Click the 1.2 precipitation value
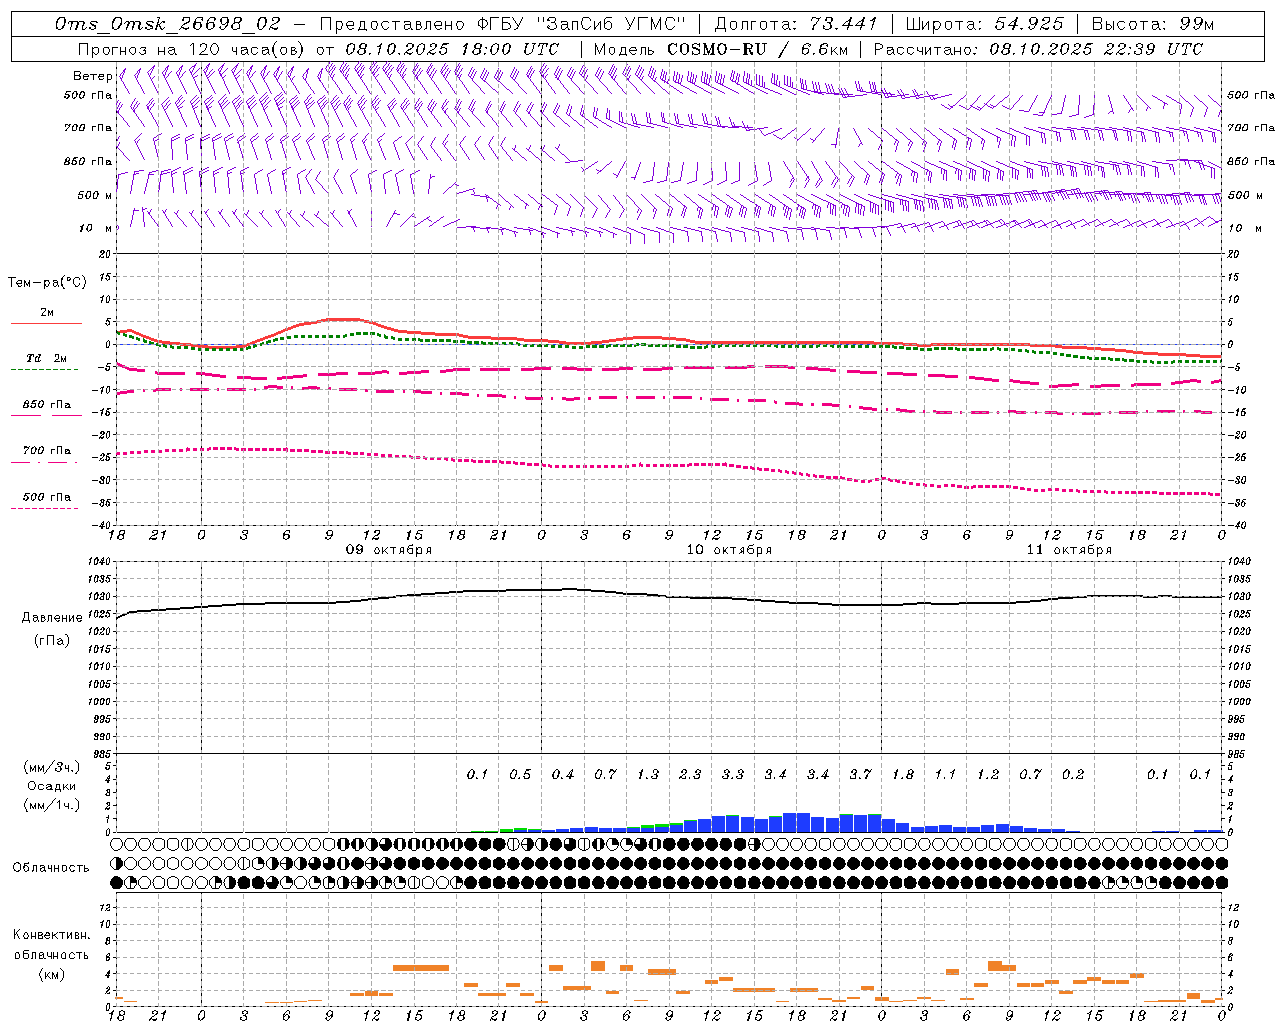Image resolution: width=1280 pixels, height=1024 pixels. (x=988, y=775)
